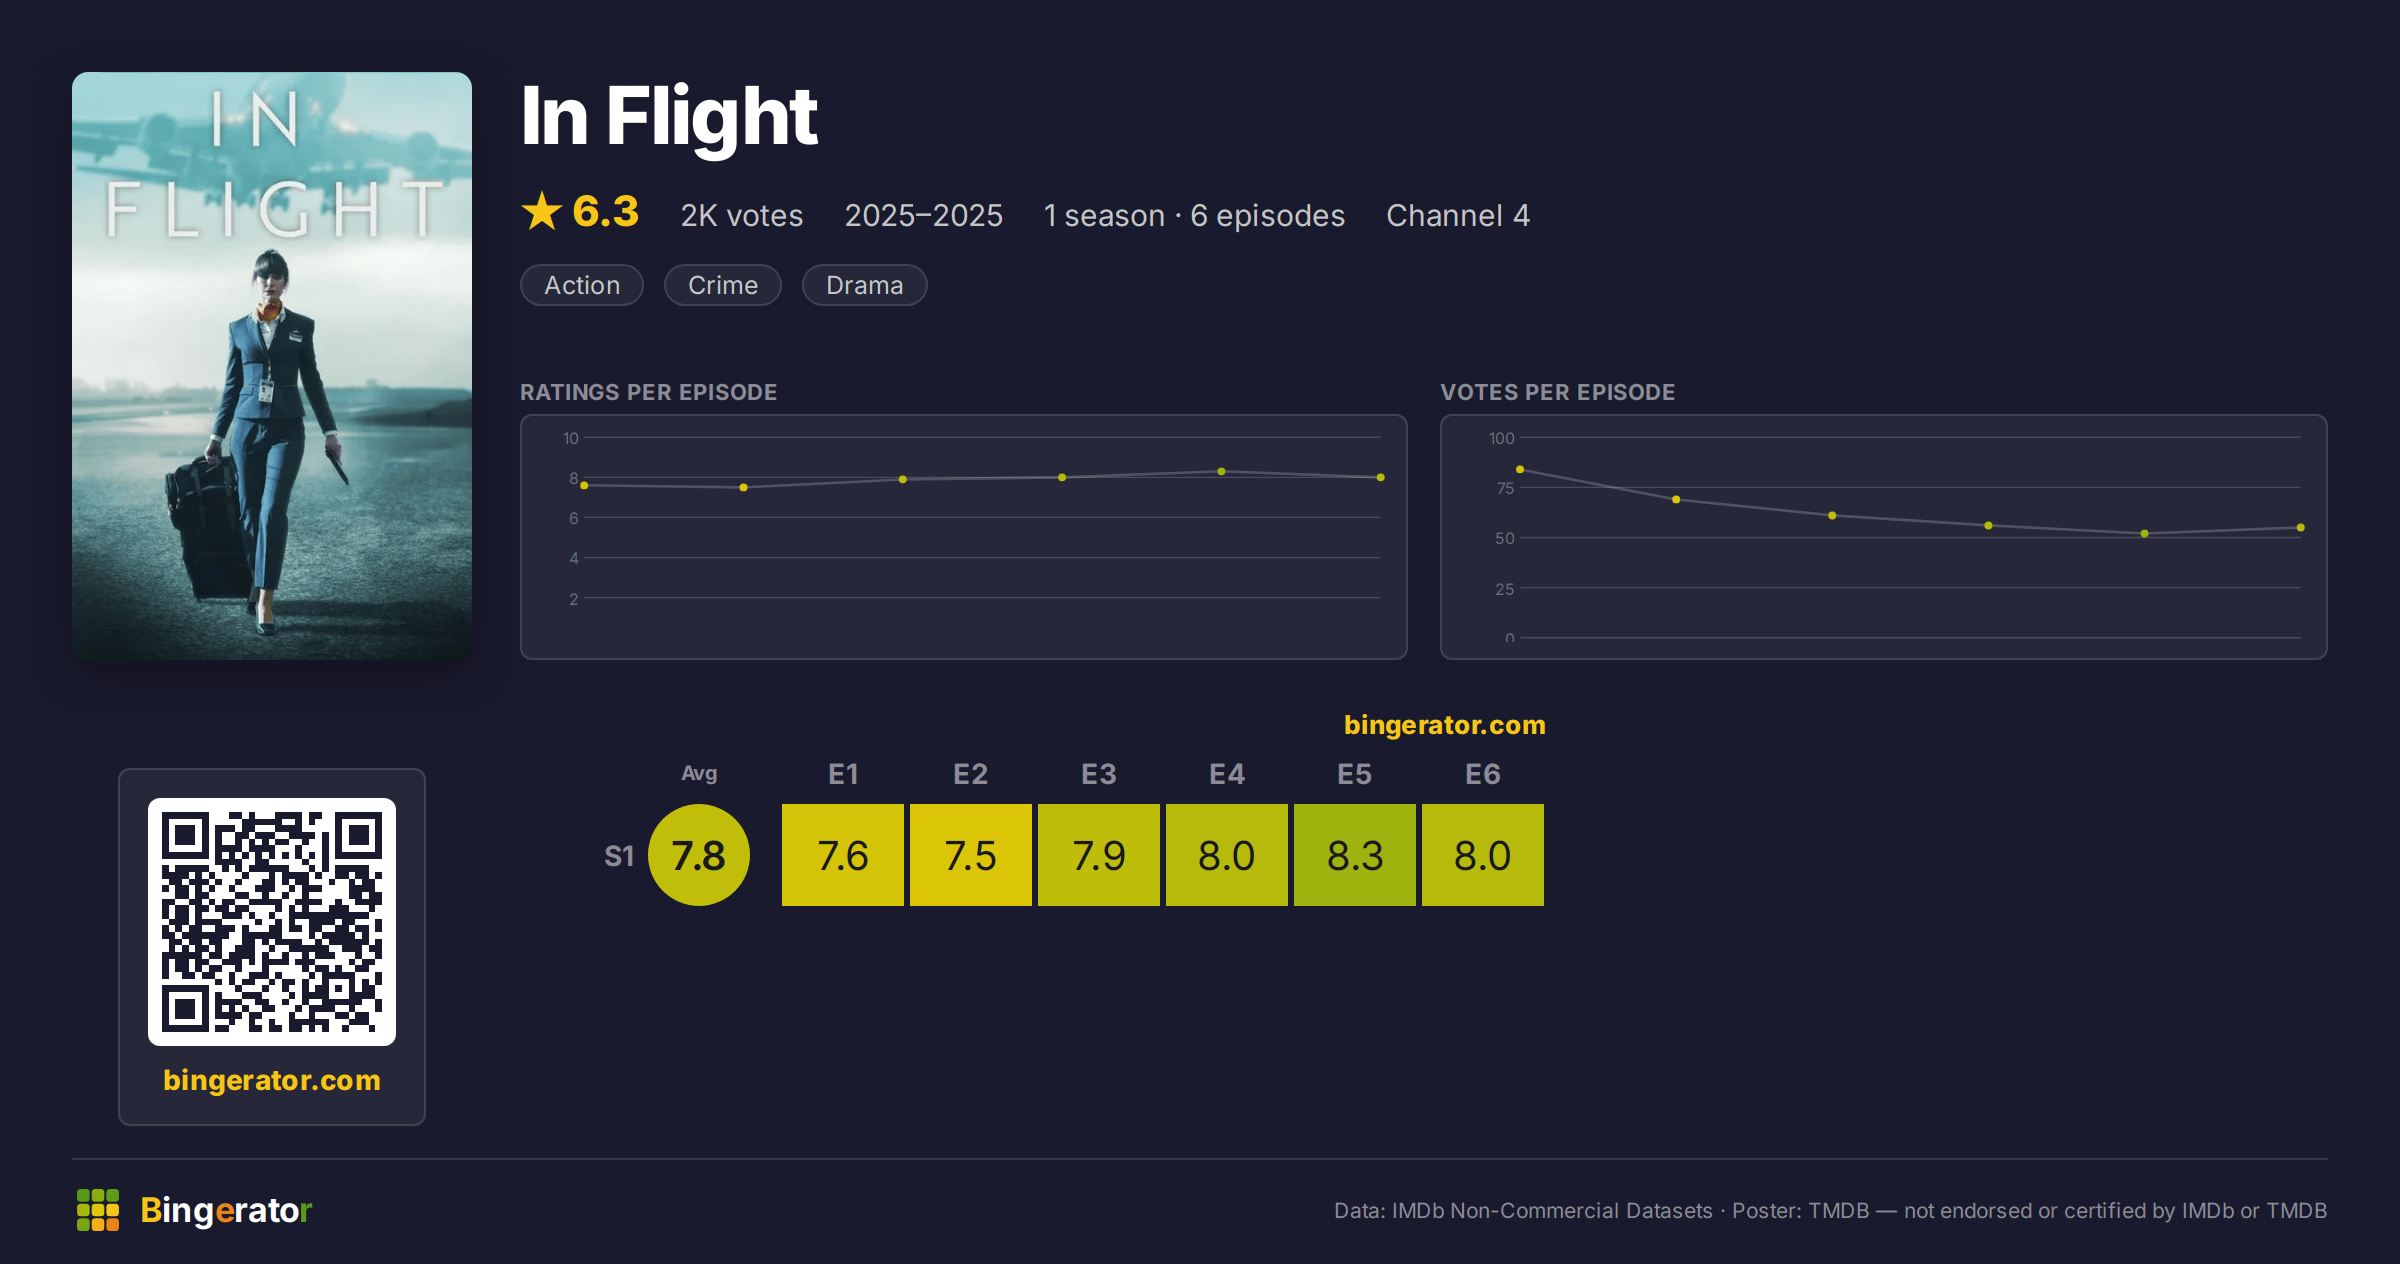Viewport: 2400px width, 1266px height.
Task: Click the E3 rating tile 7.9
Action: (1099, 855)
